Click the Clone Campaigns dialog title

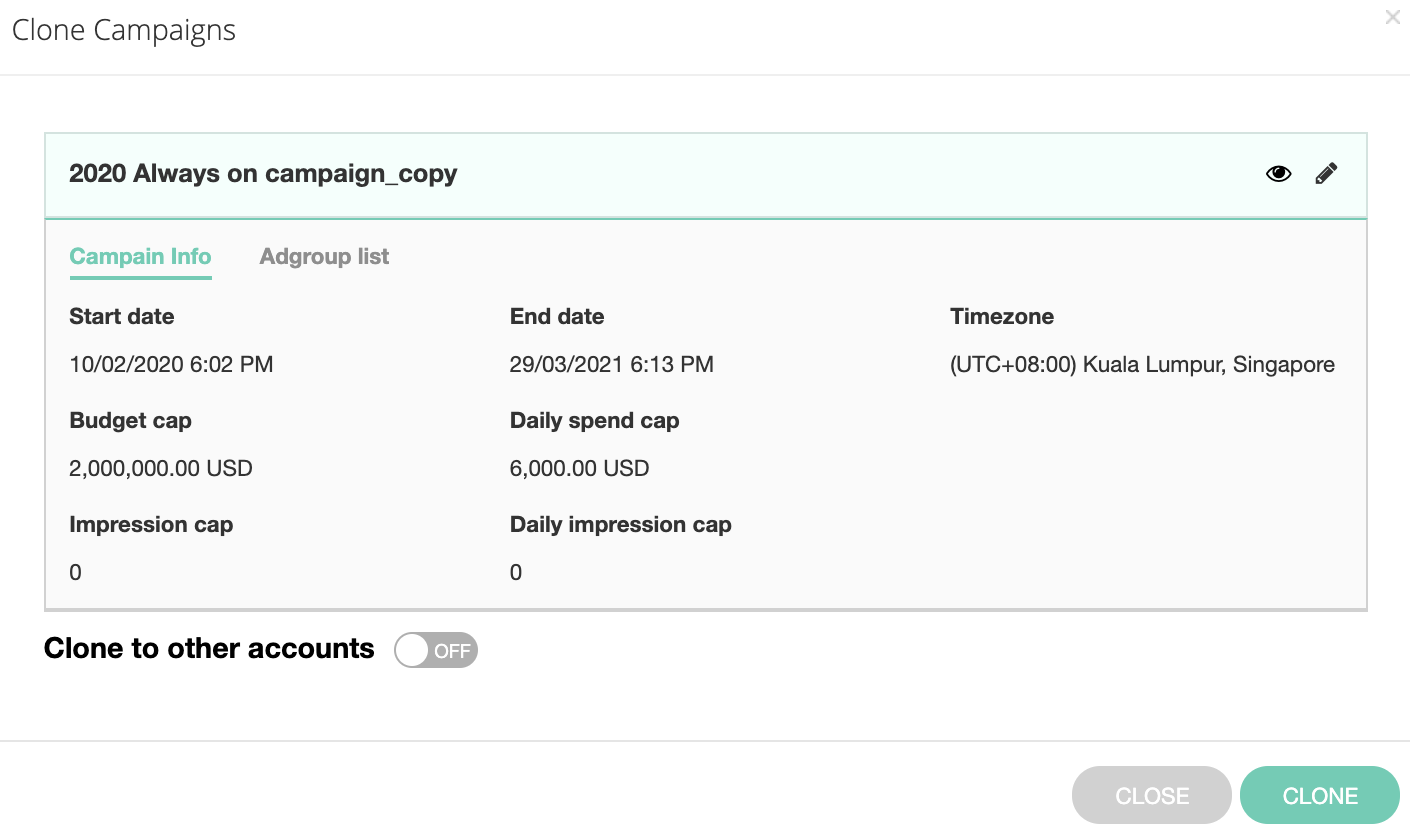[124, 30]
